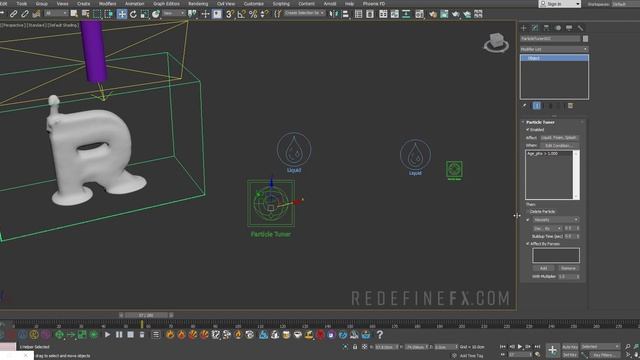The width and height of the screenshot is (640, 360).
Task: Open the Phoenix FD menu
Action: (373, 4)
